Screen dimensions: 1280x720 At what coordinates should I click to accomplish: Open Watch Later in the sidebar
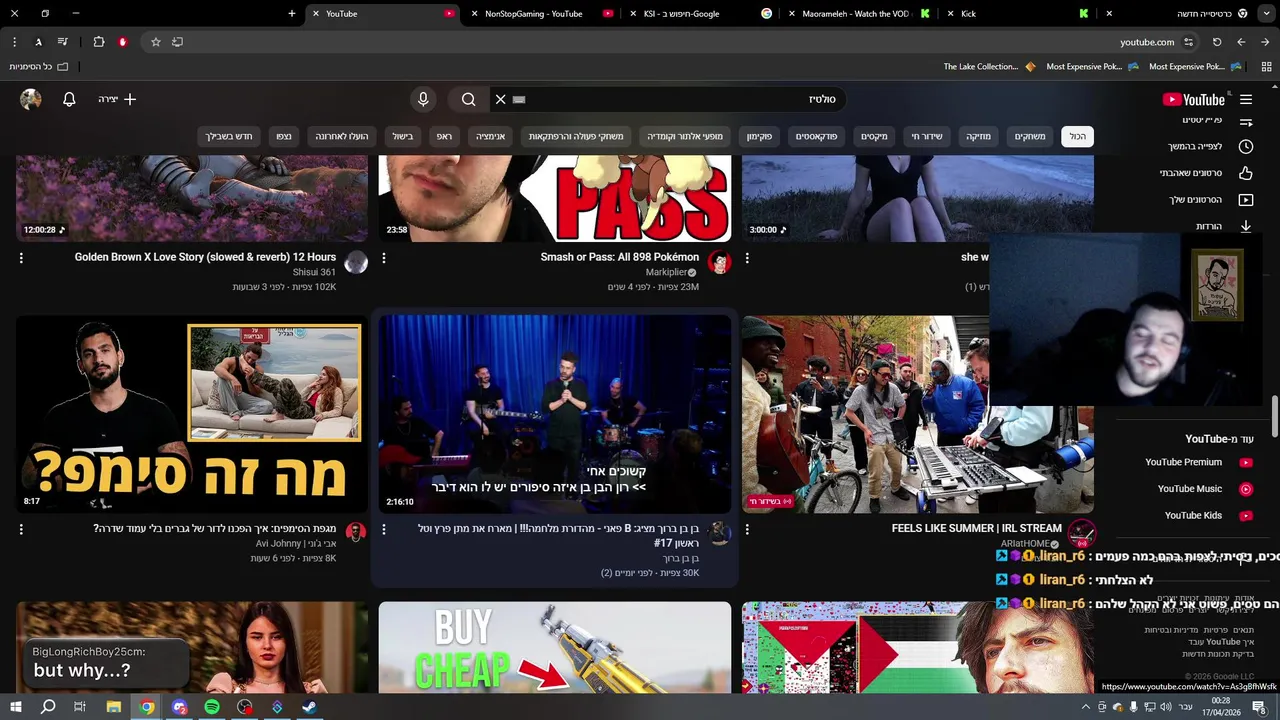pos(1208,146)
